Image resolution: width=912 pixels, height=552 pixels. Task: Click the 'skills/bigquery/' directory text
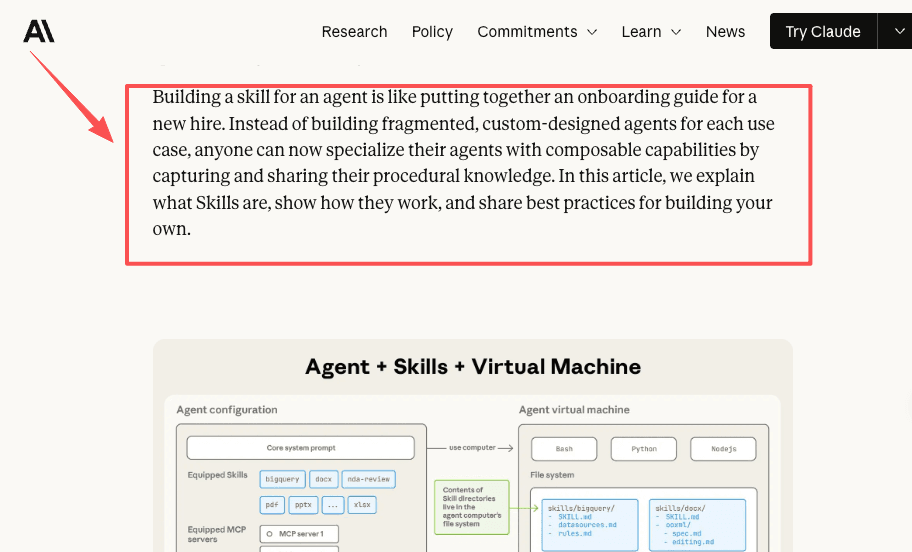pyautogui.click(x=580, y=508)
